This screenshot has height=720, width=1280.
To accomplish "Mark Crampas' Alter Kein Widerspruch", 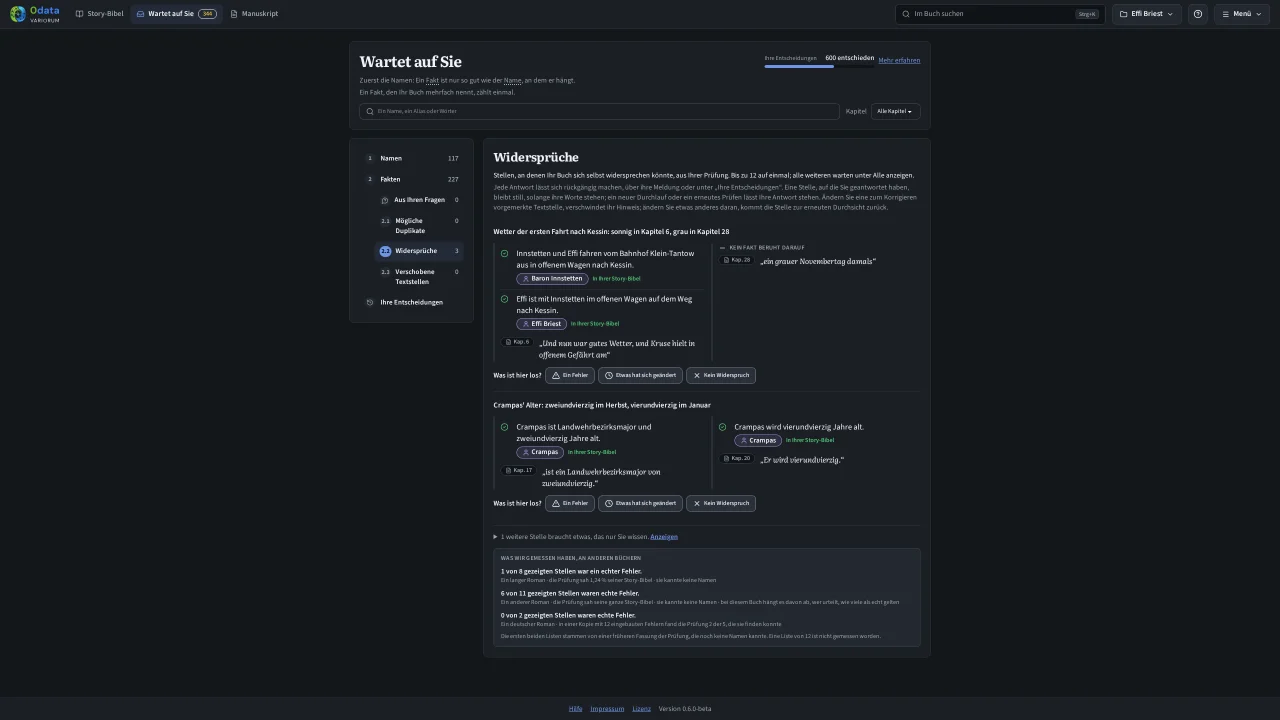I will pos(721,503).
